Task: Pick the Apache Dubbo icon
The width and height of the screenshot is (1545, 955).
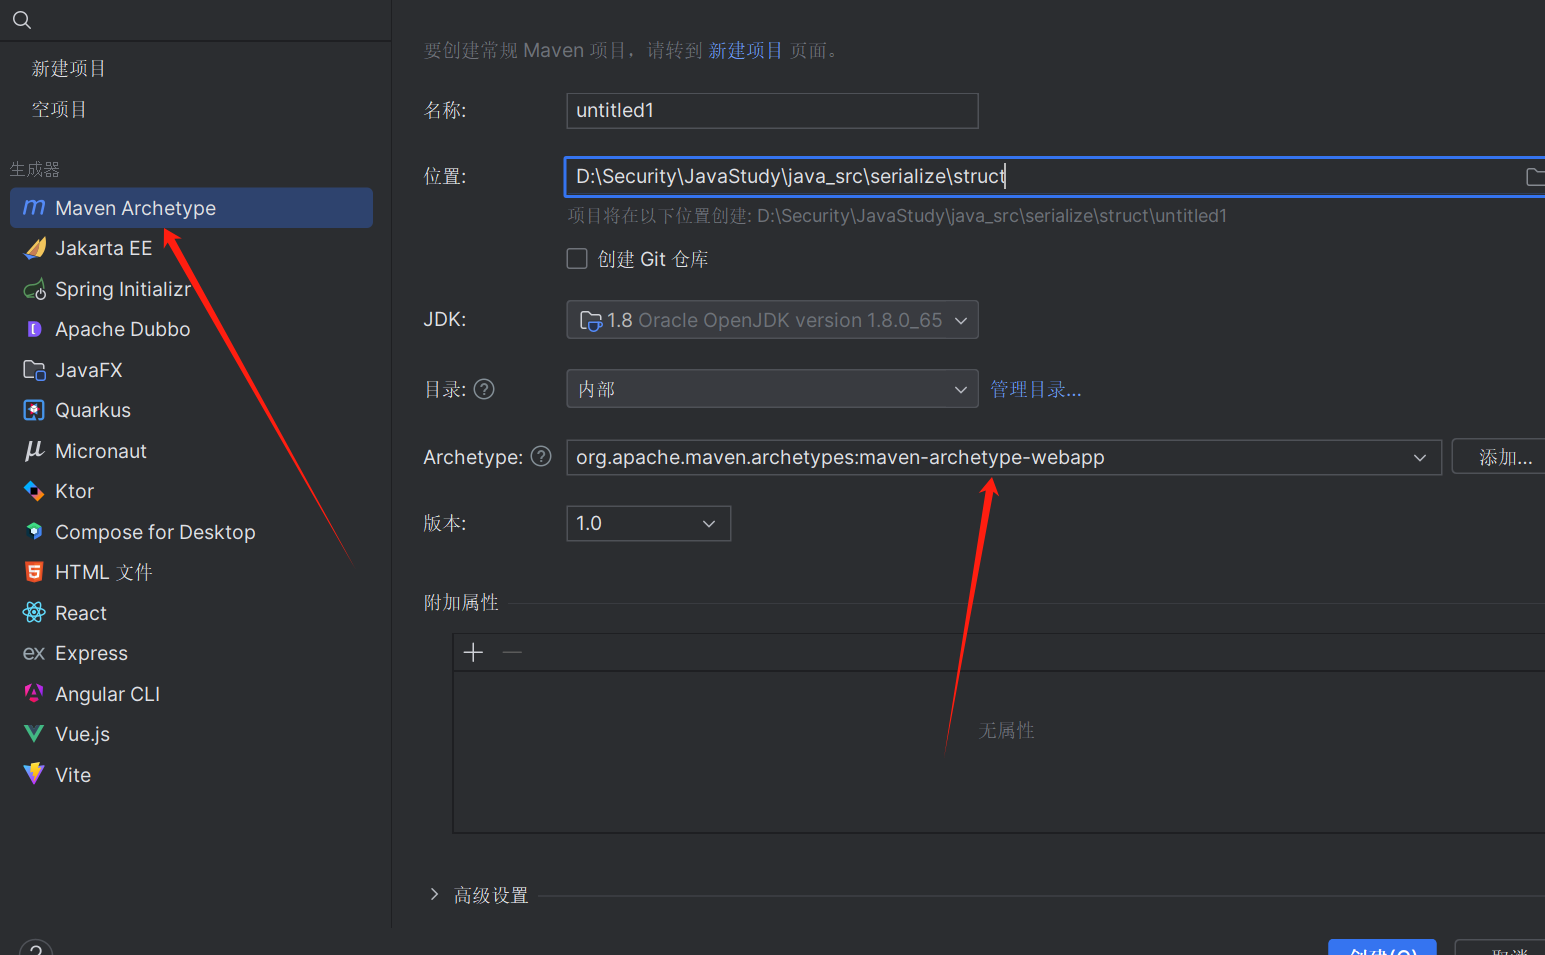Action: click(x=34, y=329)
